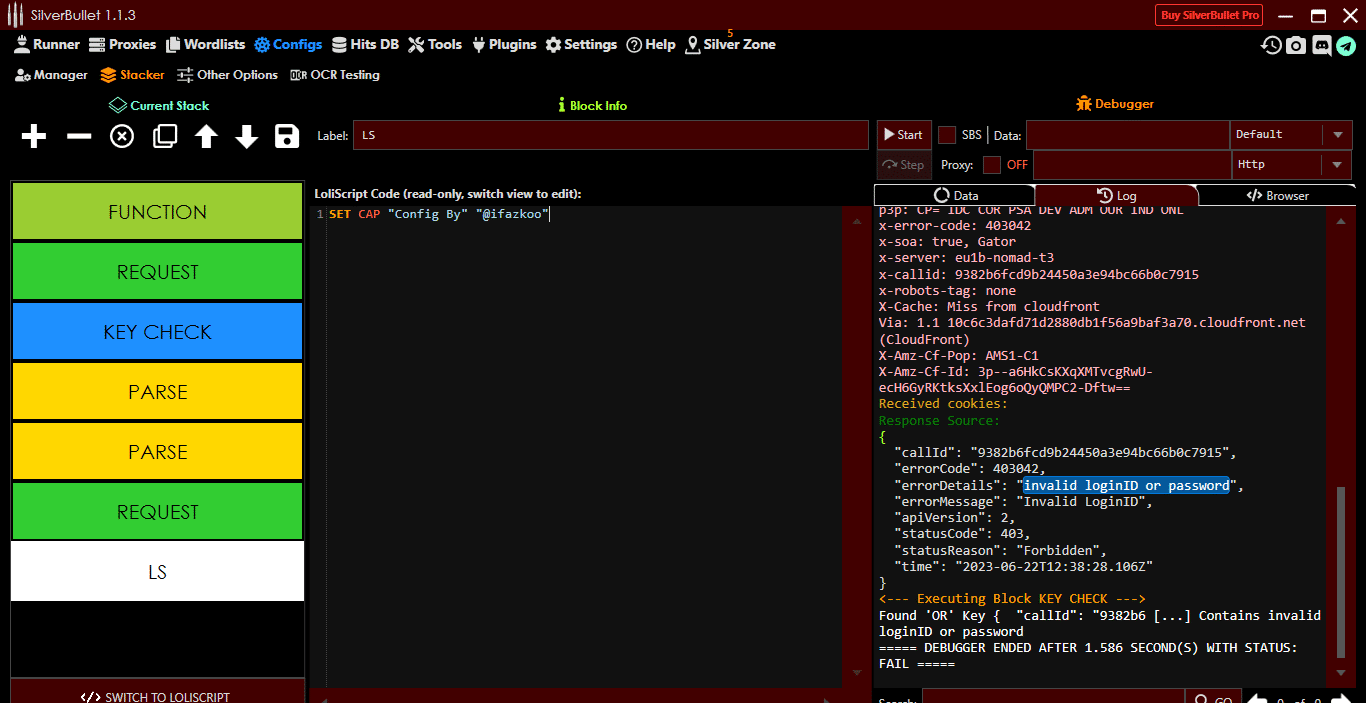The width and height of the screenshot is (1366, 703).
Task: Expand the Configs menu
Action: click(288, 44)
